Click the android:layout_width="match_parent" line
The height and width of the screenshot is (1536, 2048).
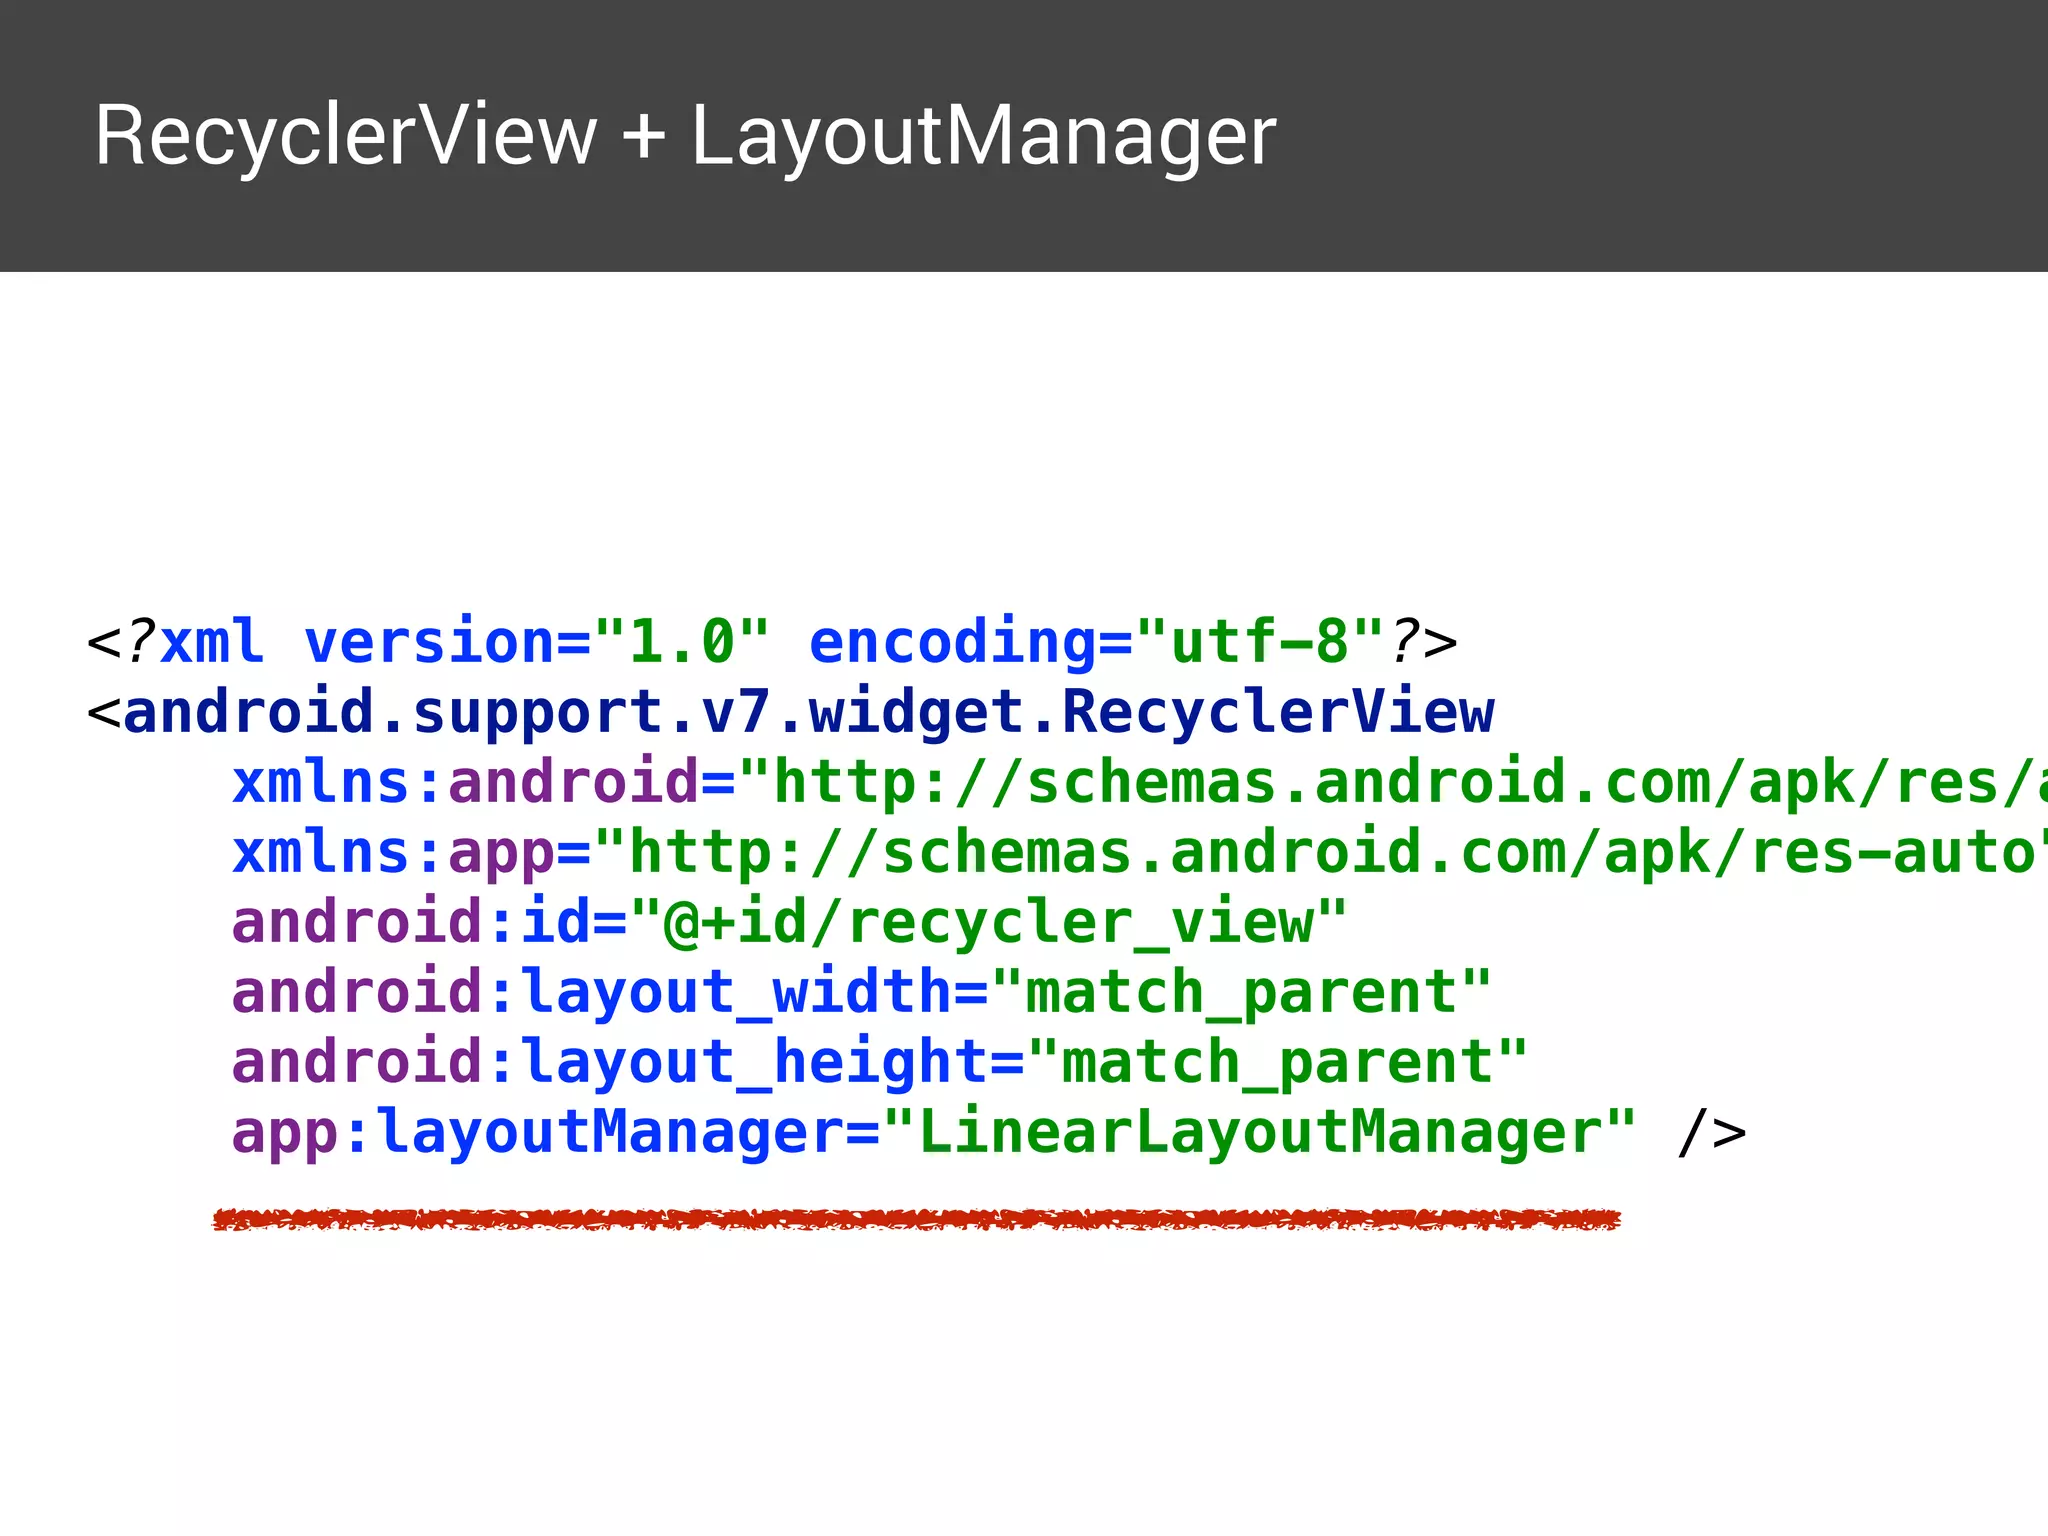click(862, 992)
